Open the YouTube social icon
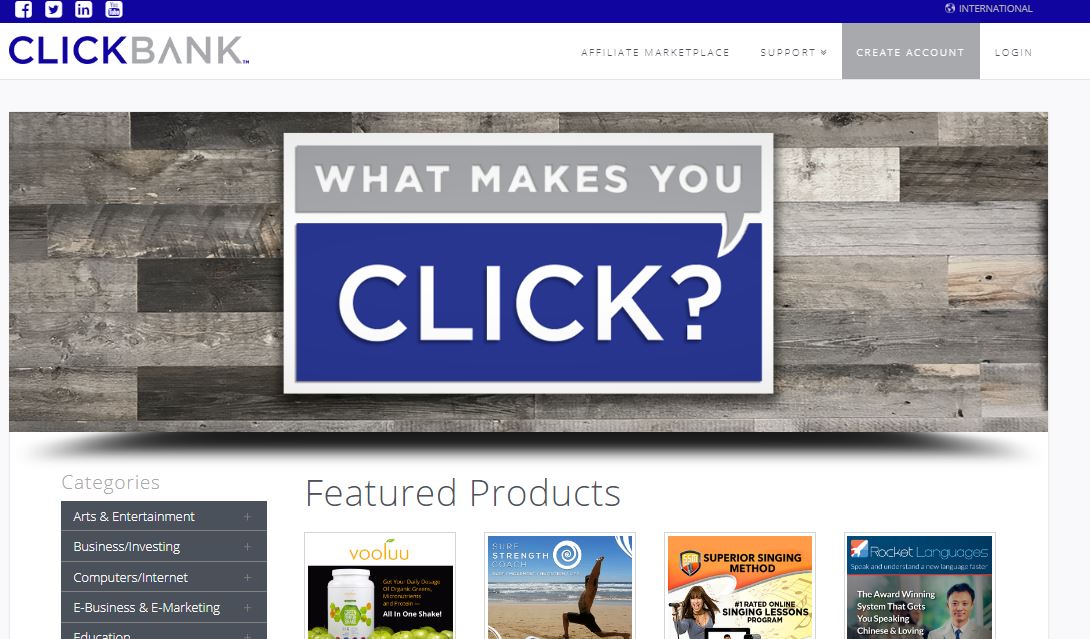 (x=114, y=9)
